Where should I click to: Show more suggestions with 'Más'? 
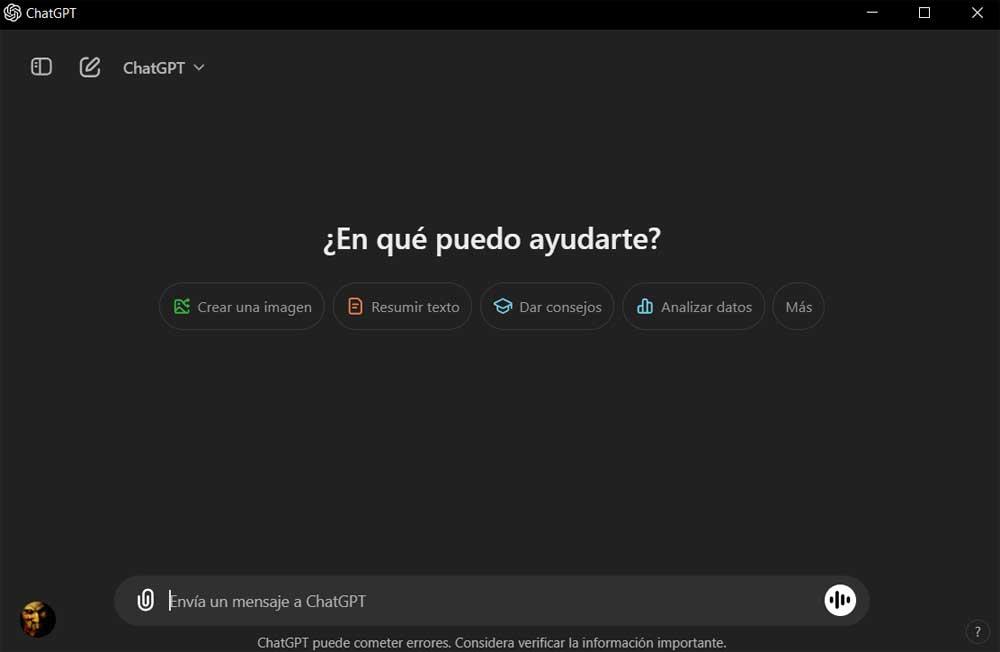point(798,307)
